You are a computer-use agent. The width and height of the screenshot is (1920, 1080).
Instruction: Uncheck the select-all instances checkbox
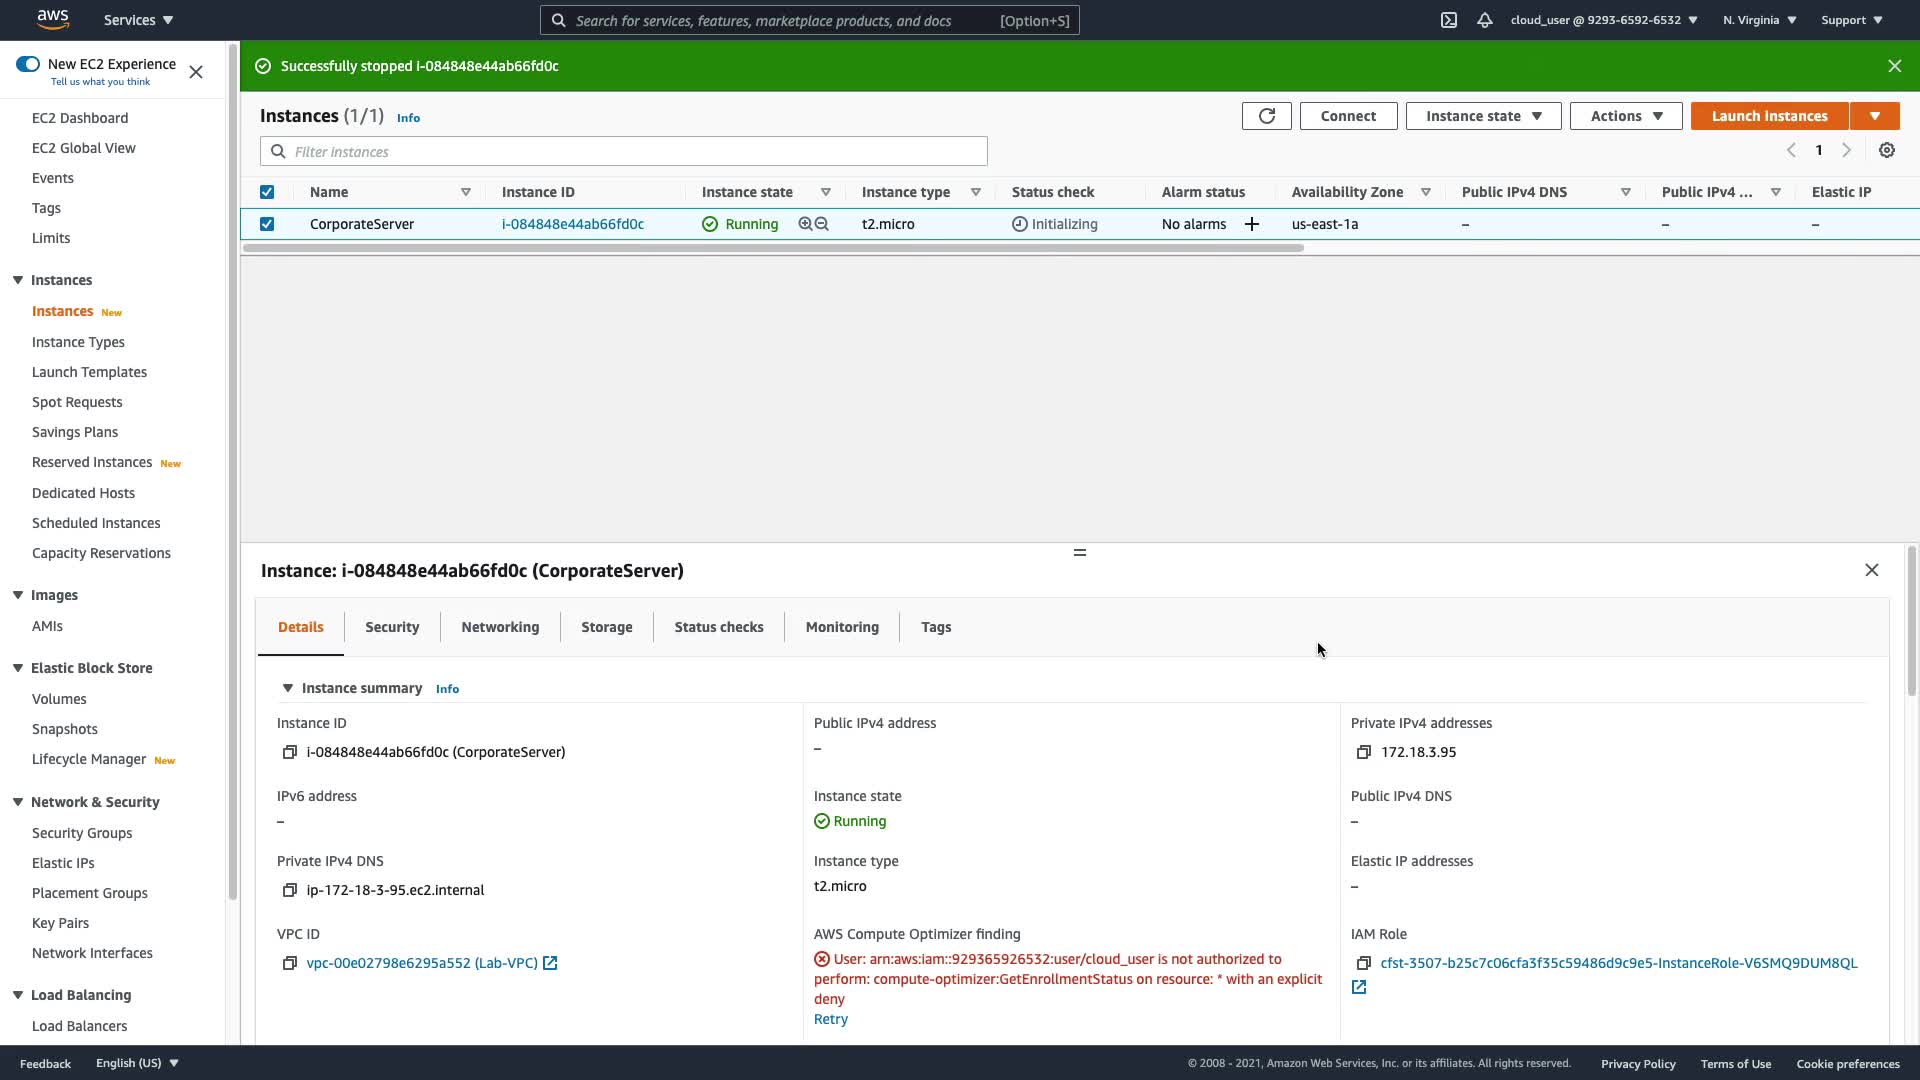point(267,192)
